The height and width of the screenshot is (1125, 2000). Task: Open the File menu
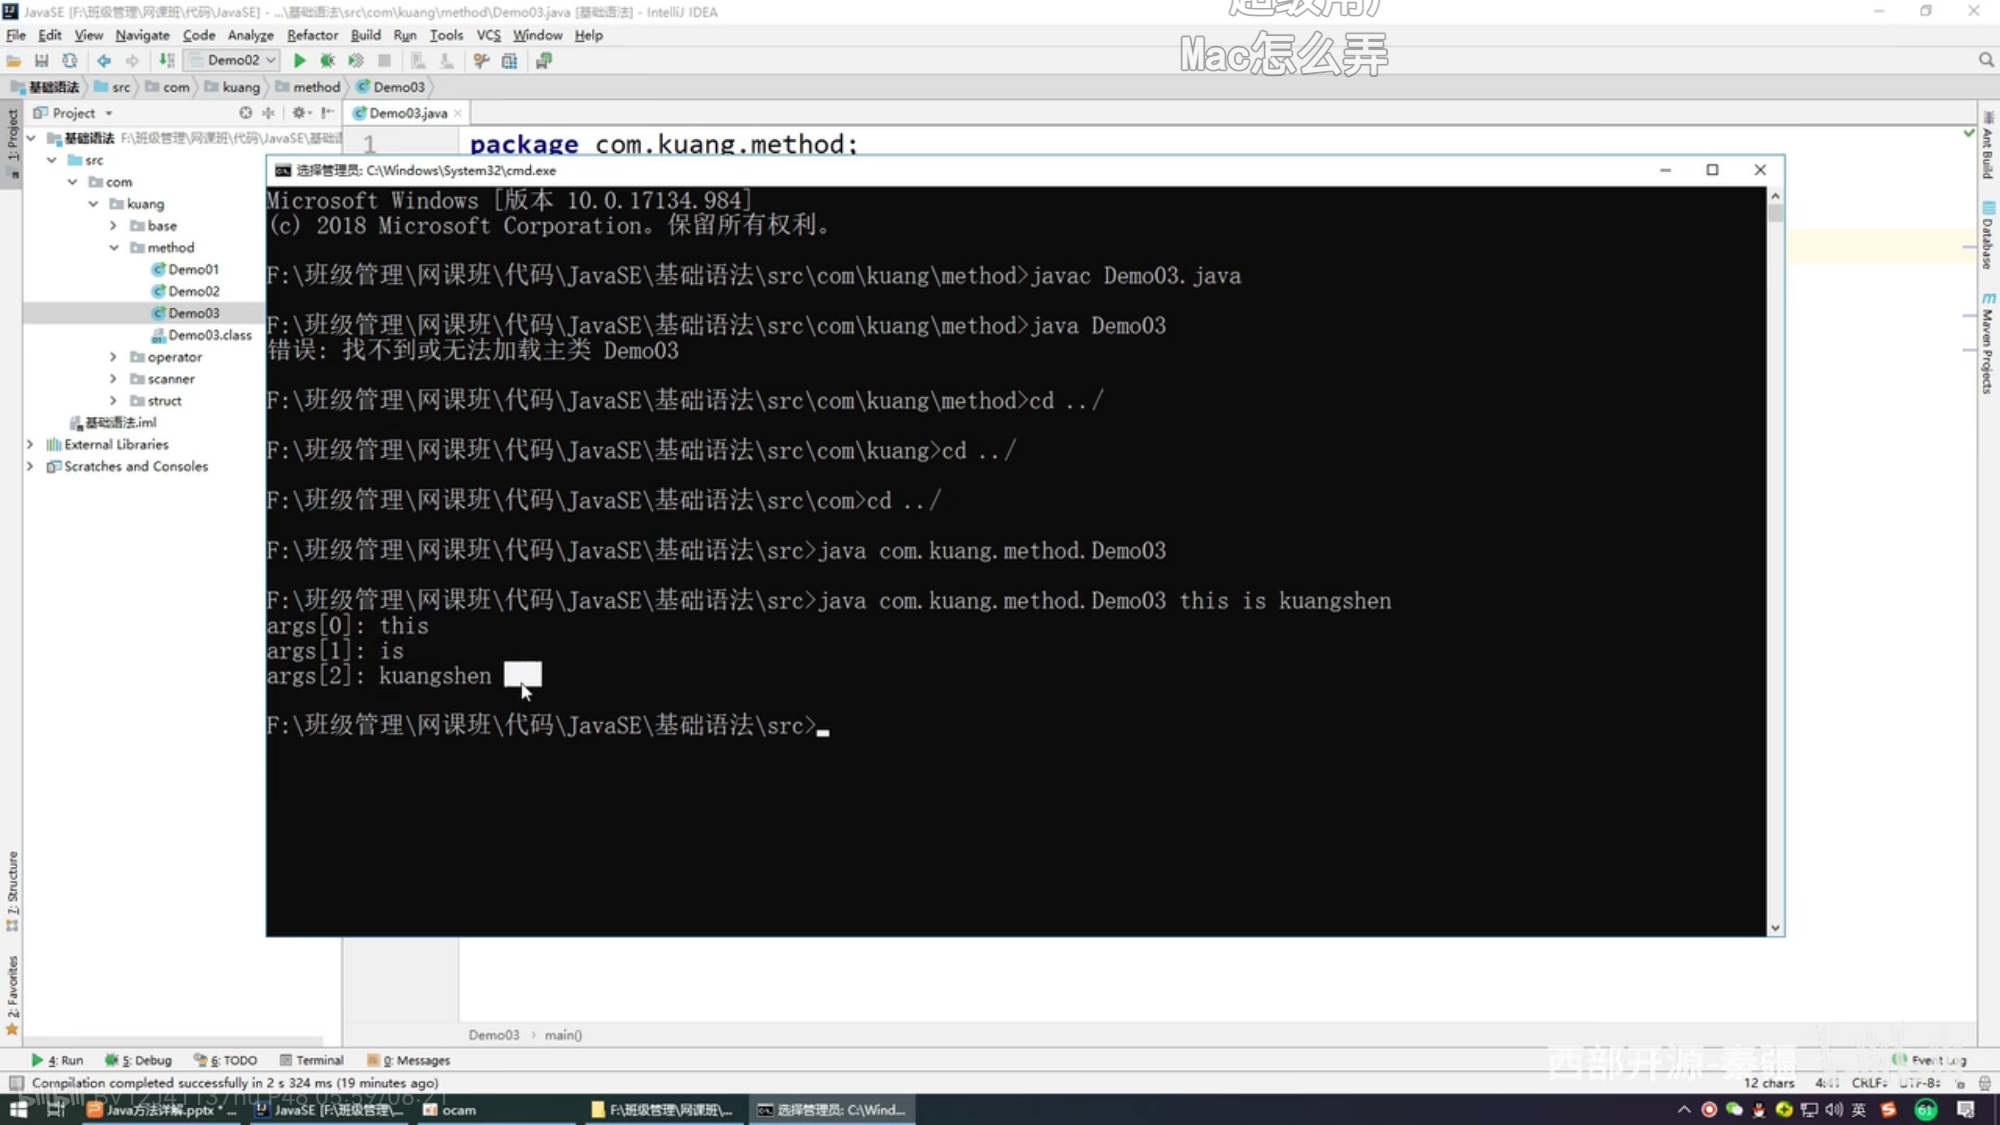click(x=16, y=35)
